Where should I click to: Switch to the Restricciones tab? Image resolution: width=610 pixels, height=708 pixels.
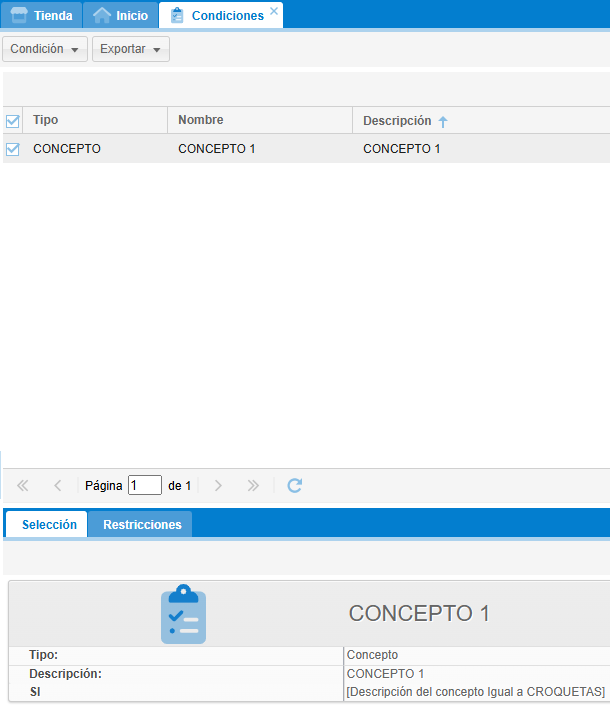point(142,525)
